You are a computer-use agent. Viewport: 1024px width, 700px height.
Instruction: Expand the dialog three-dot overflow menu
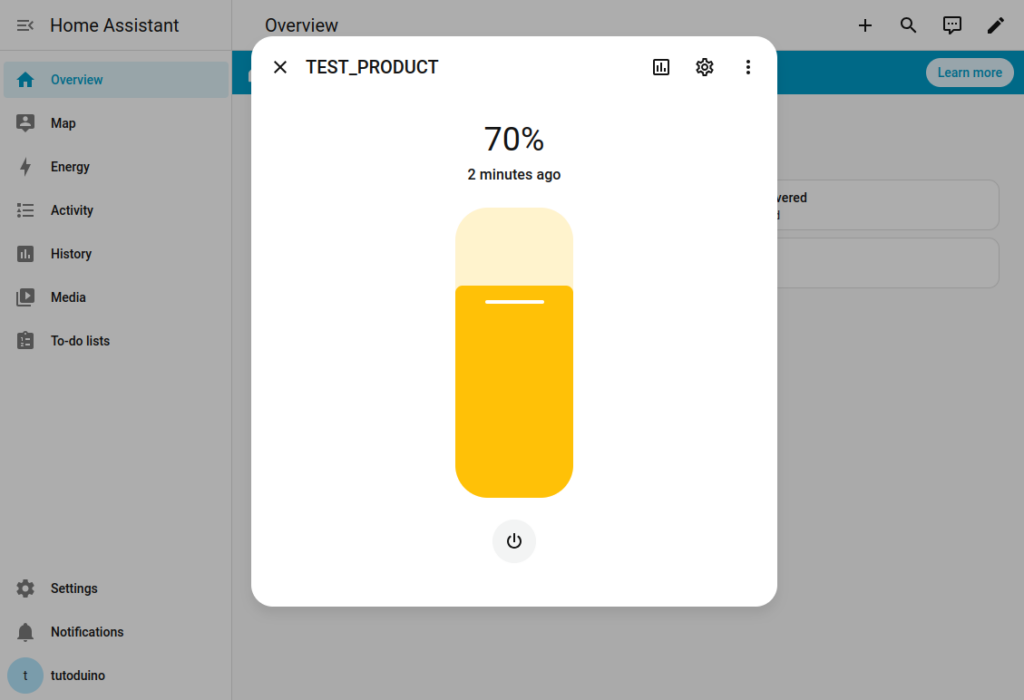pyautogui.click(x=748, y=67)
